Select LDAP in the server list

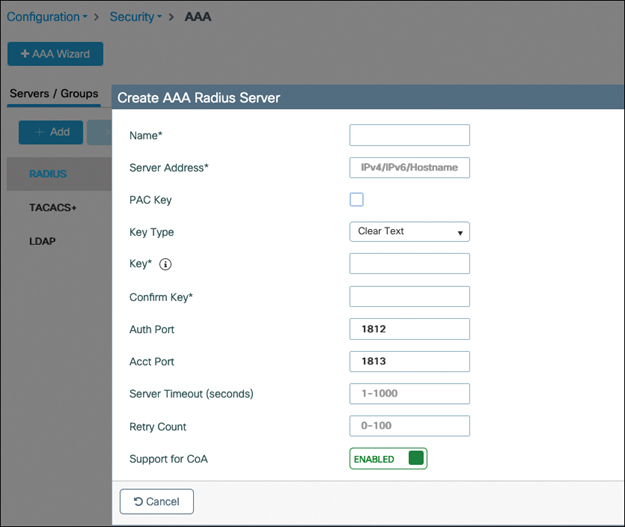coord(43,242)
